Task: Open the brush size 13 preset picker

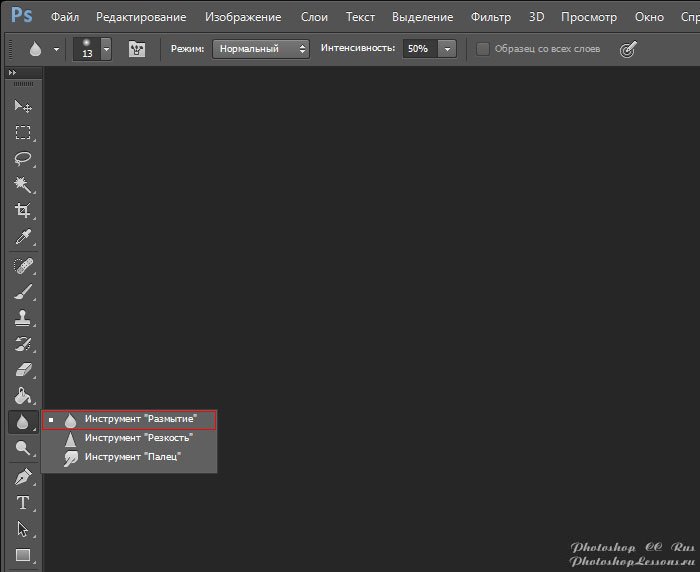Action: 106,49
